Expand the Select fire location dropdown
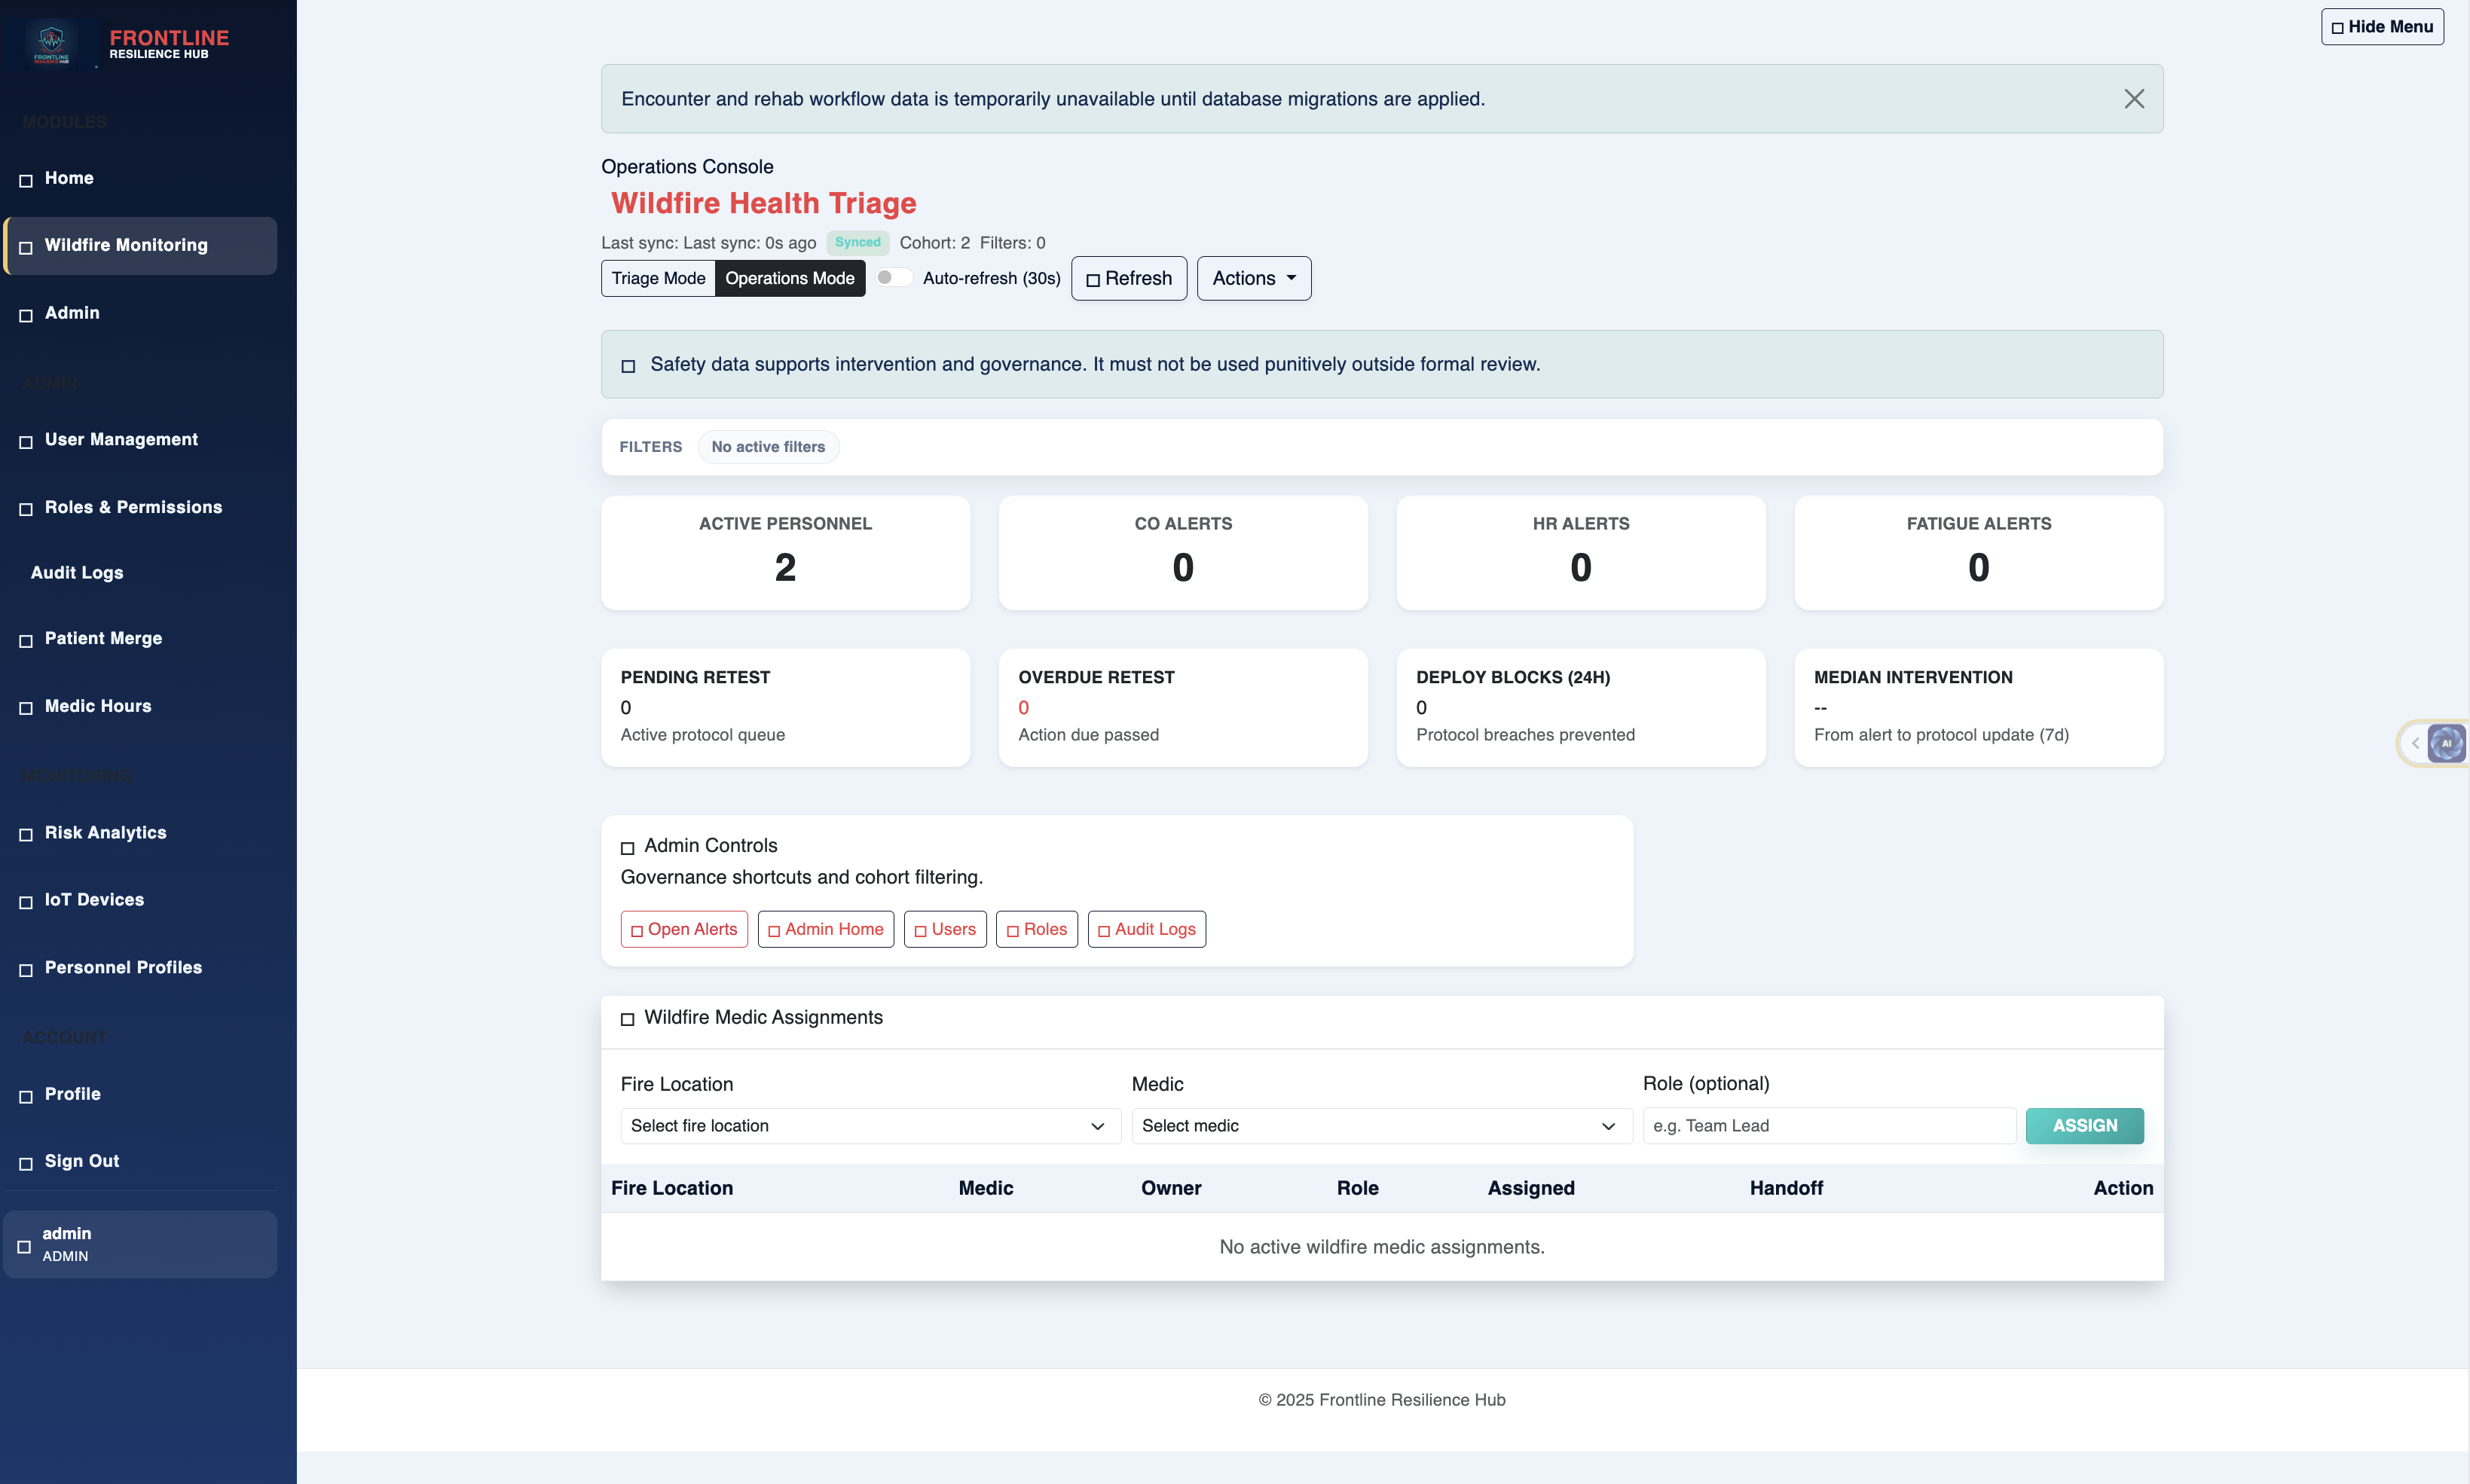This screenshot has width=2470, height=1484. [x=868, y=1126]
